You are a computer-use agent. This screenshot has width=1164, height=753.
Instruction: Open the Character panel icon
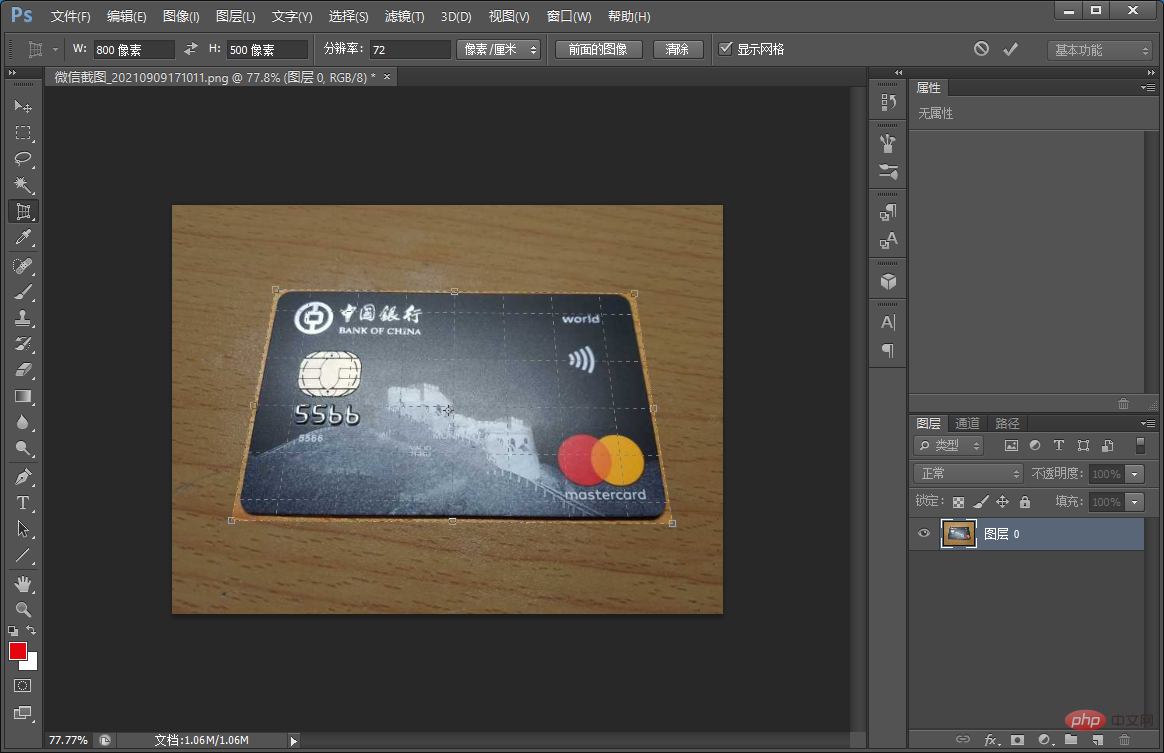(x=888, y=322)
